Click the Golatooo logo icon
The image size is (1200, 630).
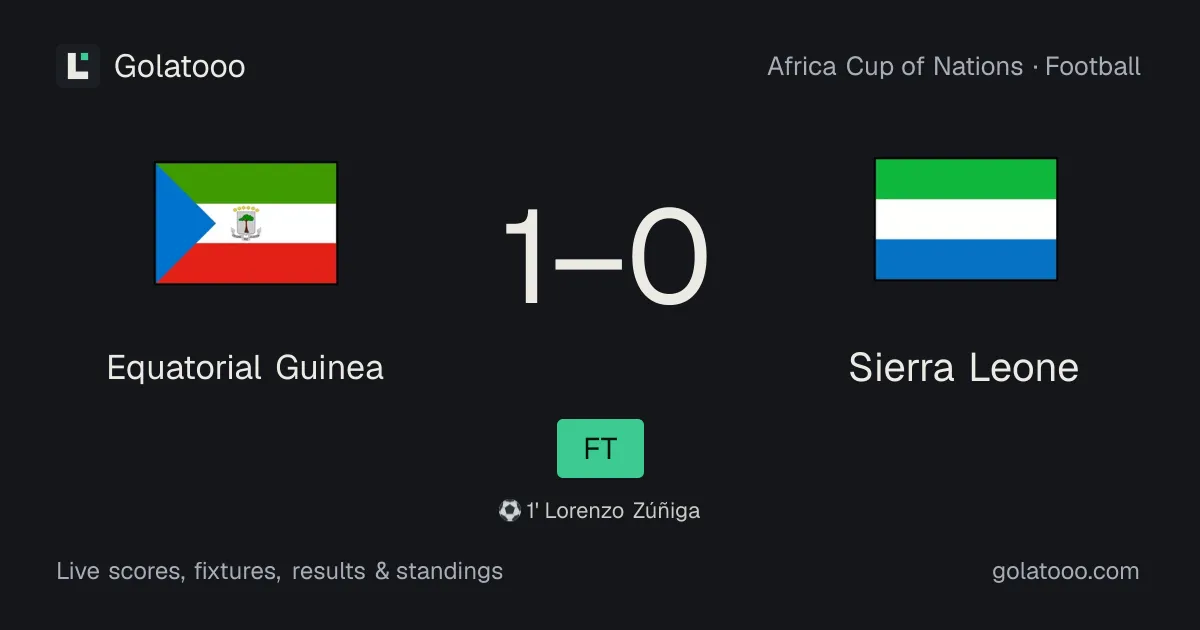[x=78, y=66]
